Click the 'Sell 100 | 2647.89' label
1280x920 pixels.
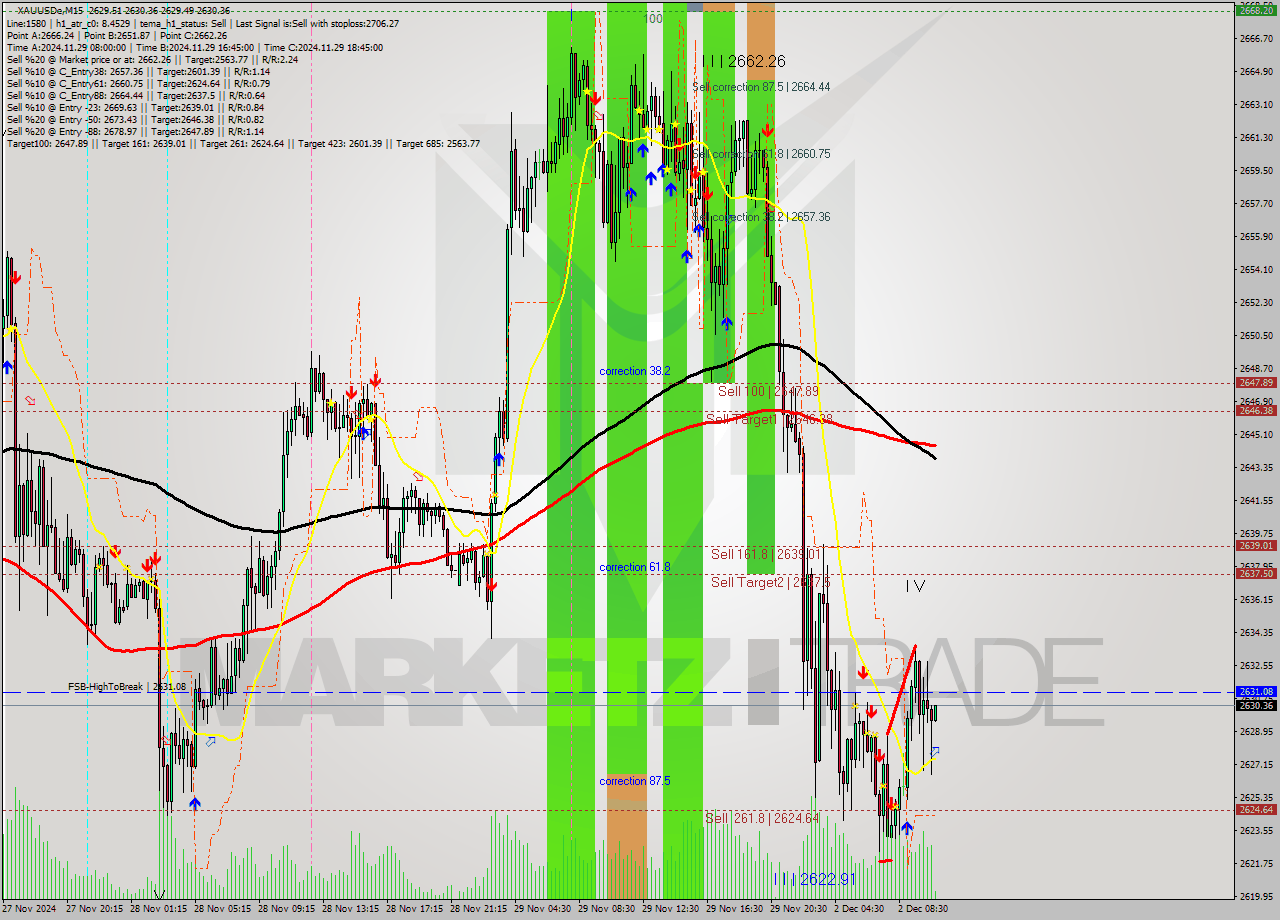(x=768, y=391)
